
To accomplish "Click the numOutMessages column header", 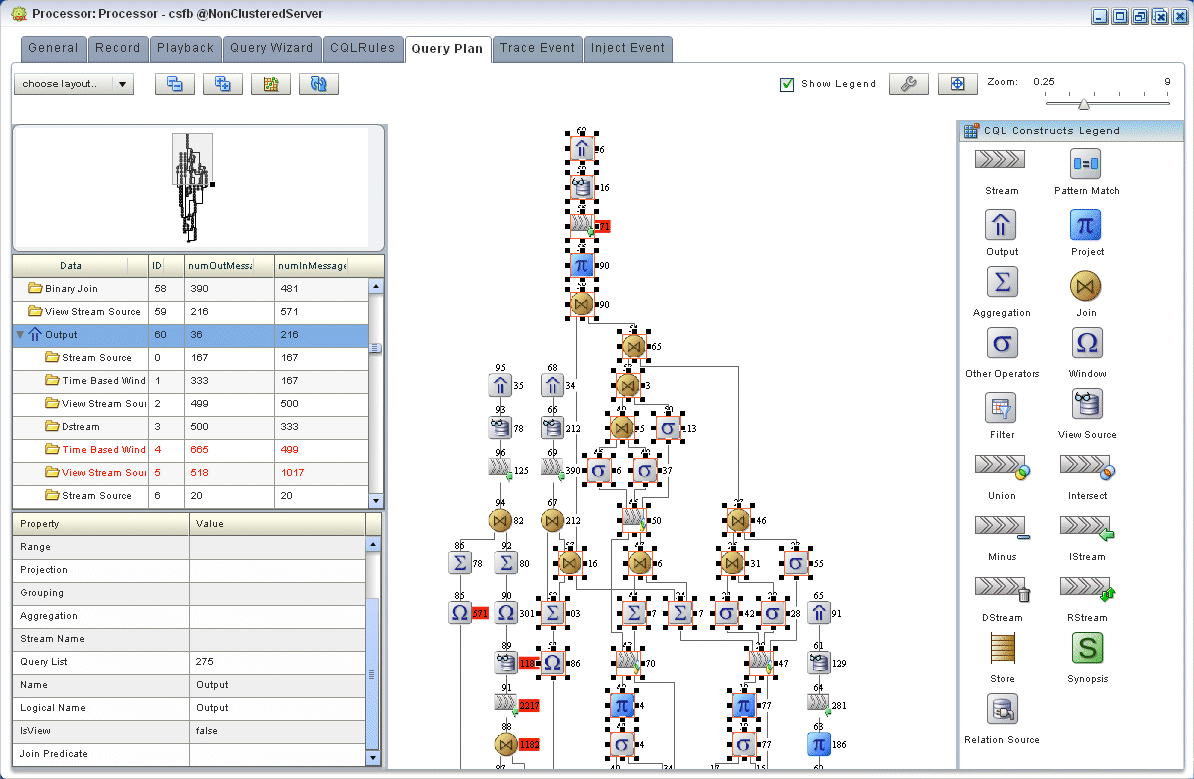I will 229,266.
